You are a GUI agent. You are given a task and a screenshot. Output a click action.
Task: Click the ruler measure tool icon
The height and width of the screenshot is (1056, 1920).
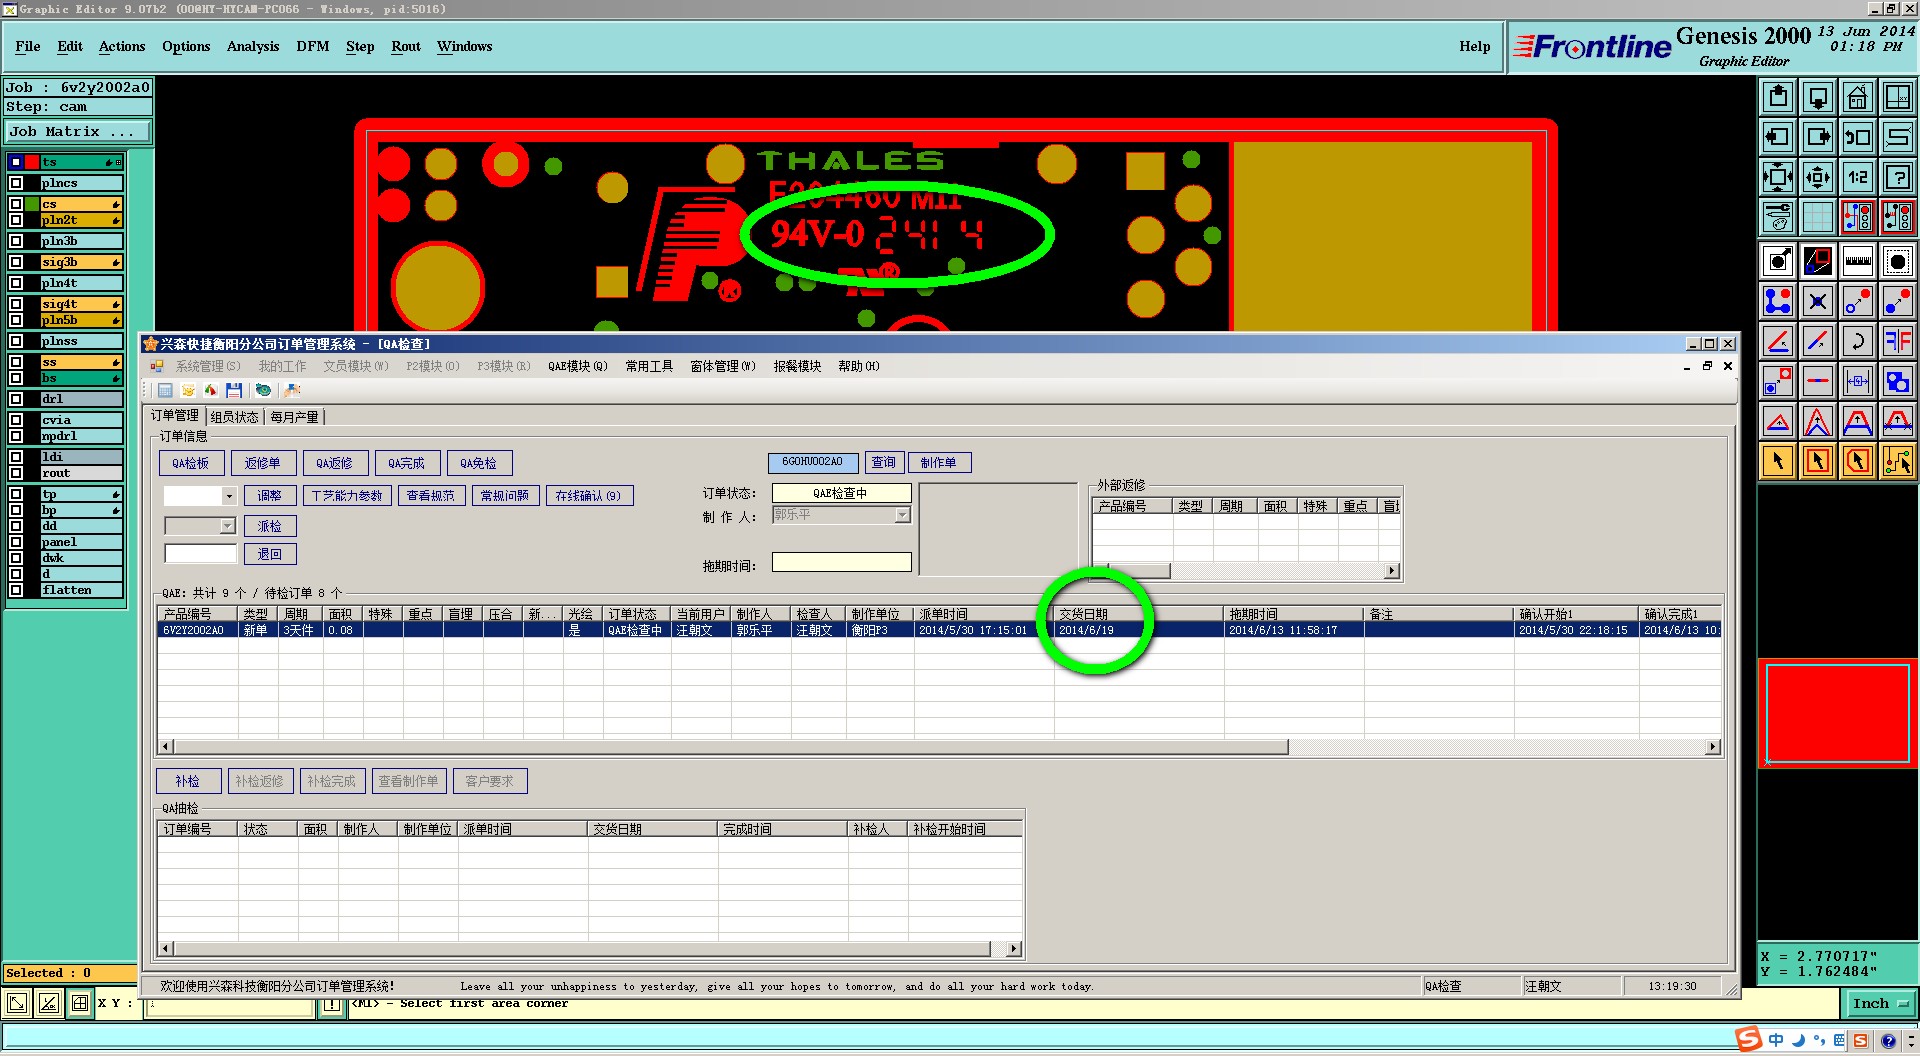(x=1857, y=261)
